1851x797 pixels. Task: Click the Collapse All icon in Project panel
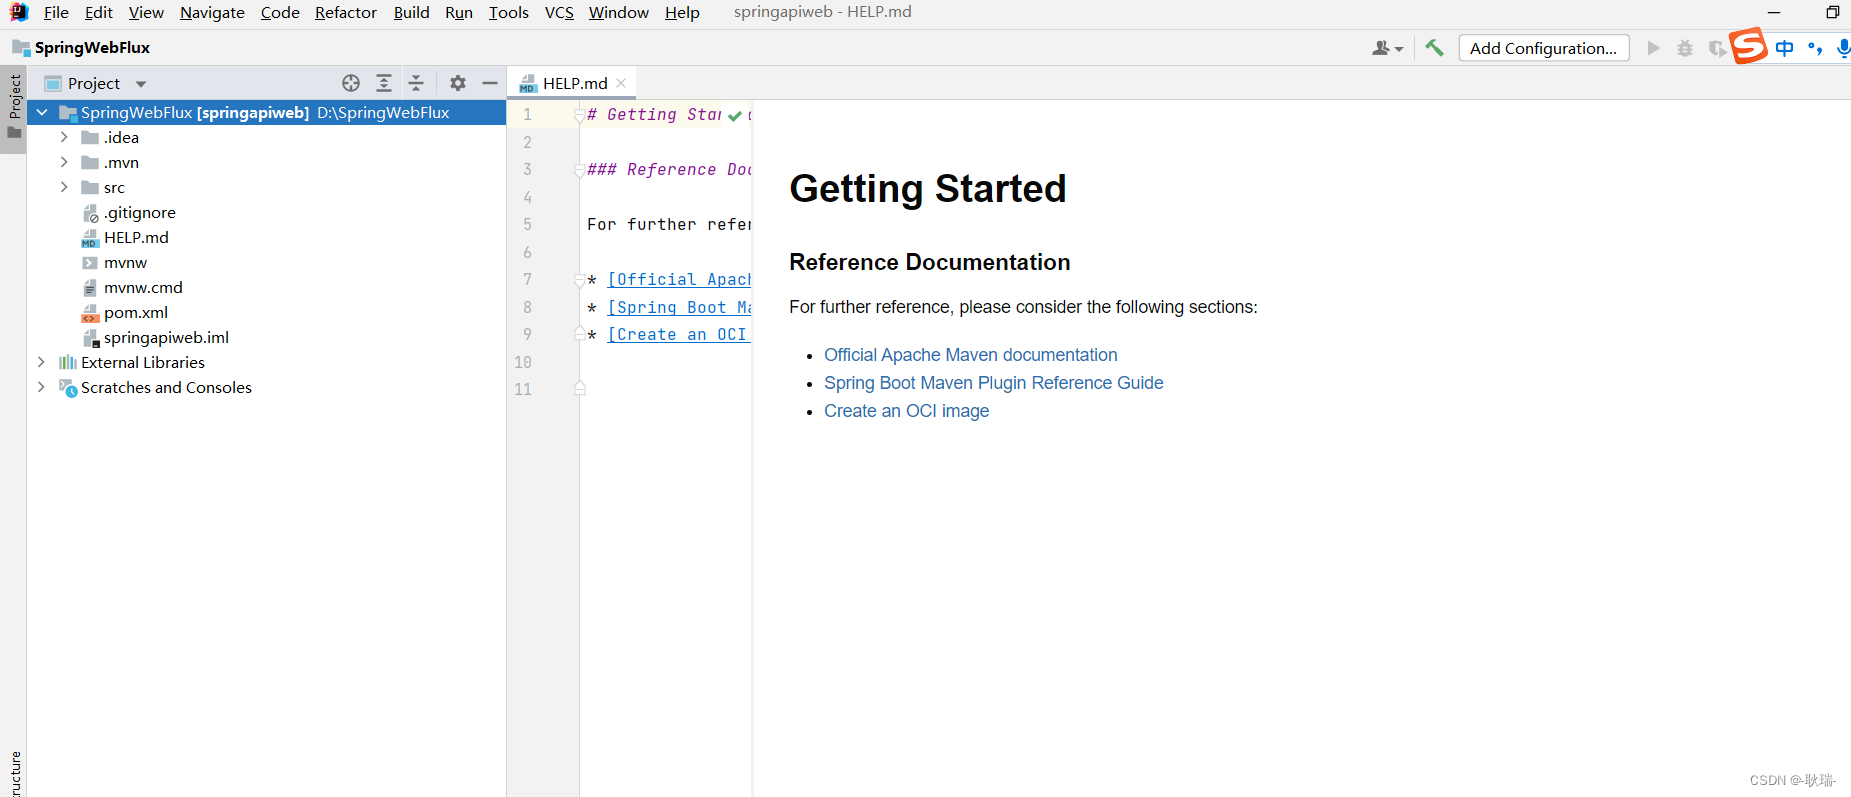click(417, 83)
